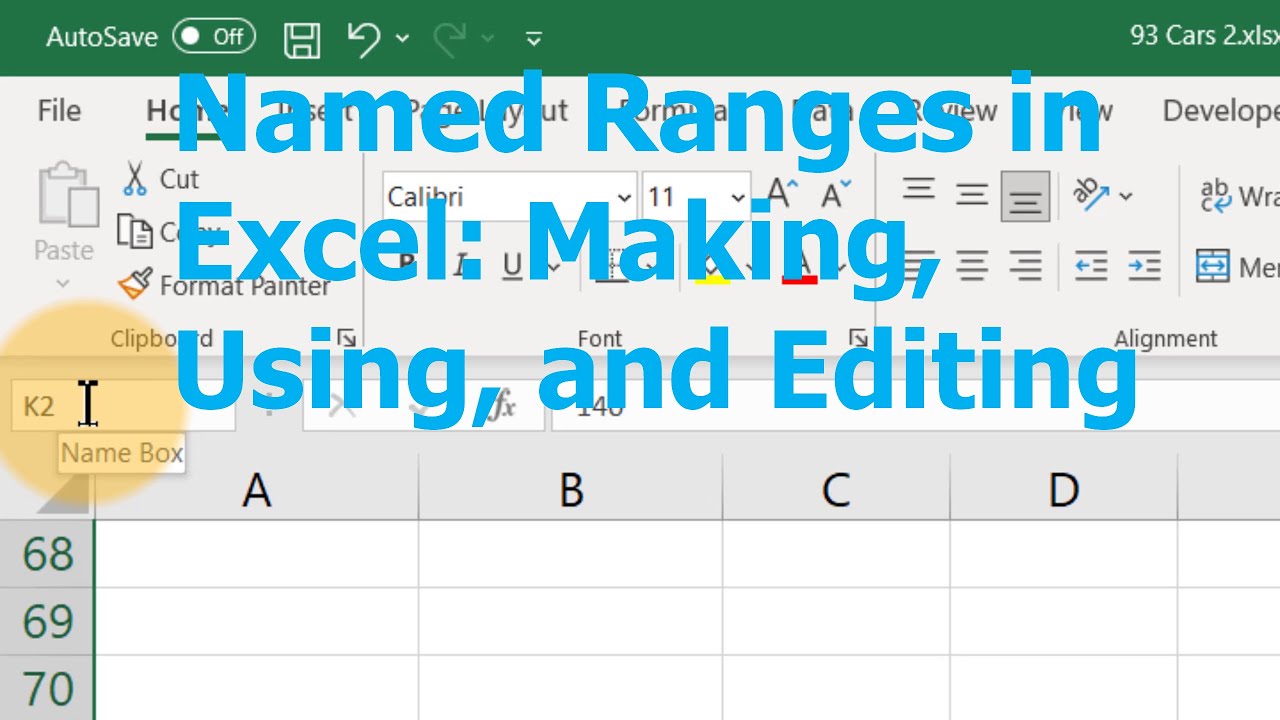This screenshot has height=720, width=1280.
Task: Expand the Font Color dropdown arrow
Action: pyautogui.click(x=841, y=267)
